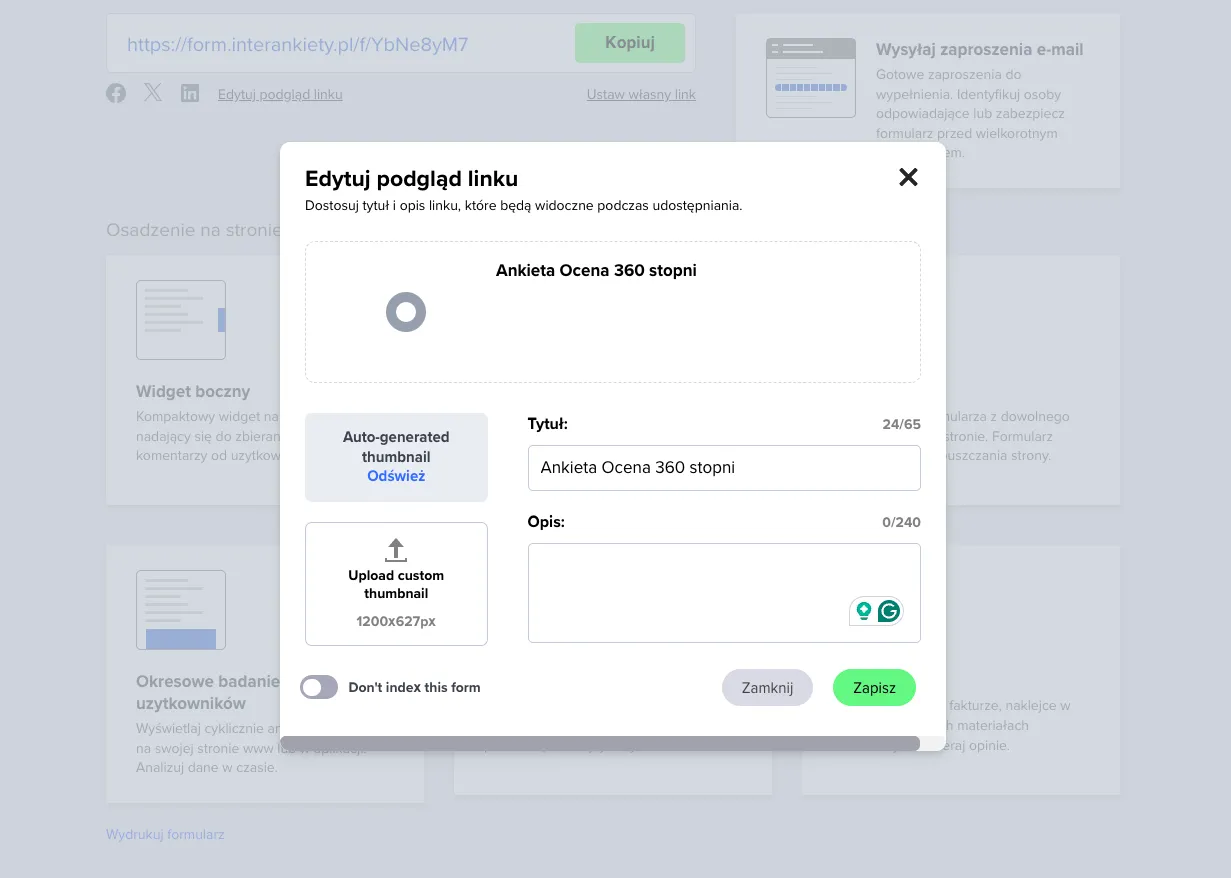
Task: Choose Upload custom thumbnail box
Action: 396,584
